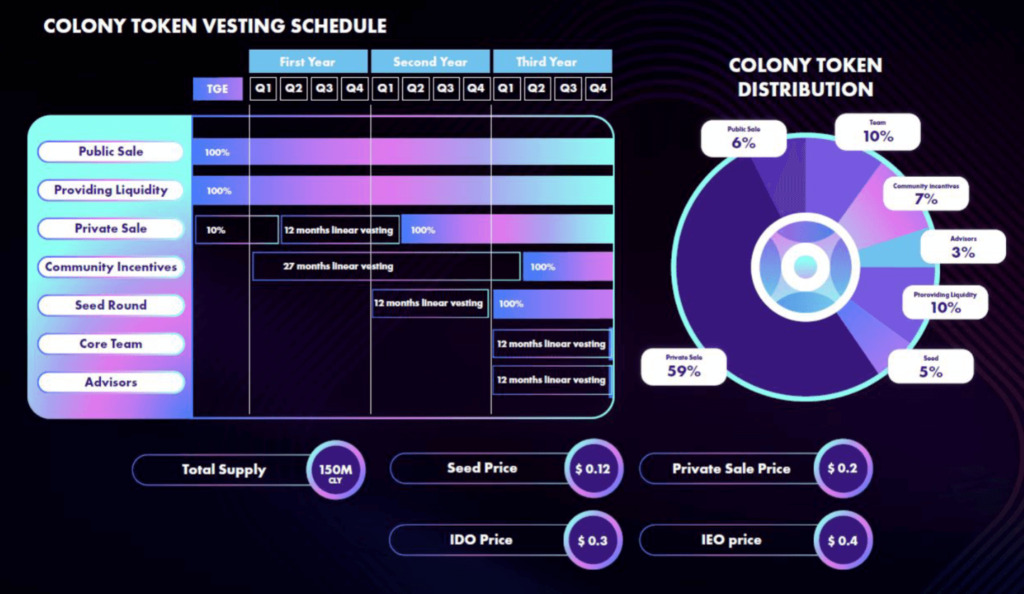Click the Team 10% distribution label

(878, 132)
